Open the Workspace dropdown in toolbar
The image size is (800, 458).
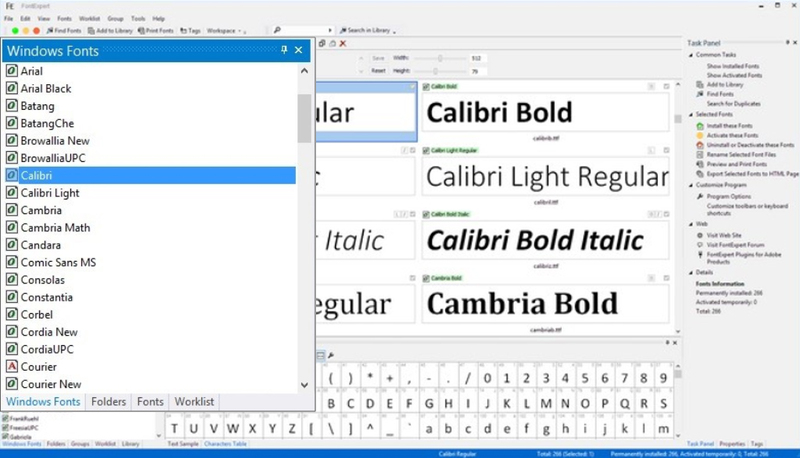(226, 31)
